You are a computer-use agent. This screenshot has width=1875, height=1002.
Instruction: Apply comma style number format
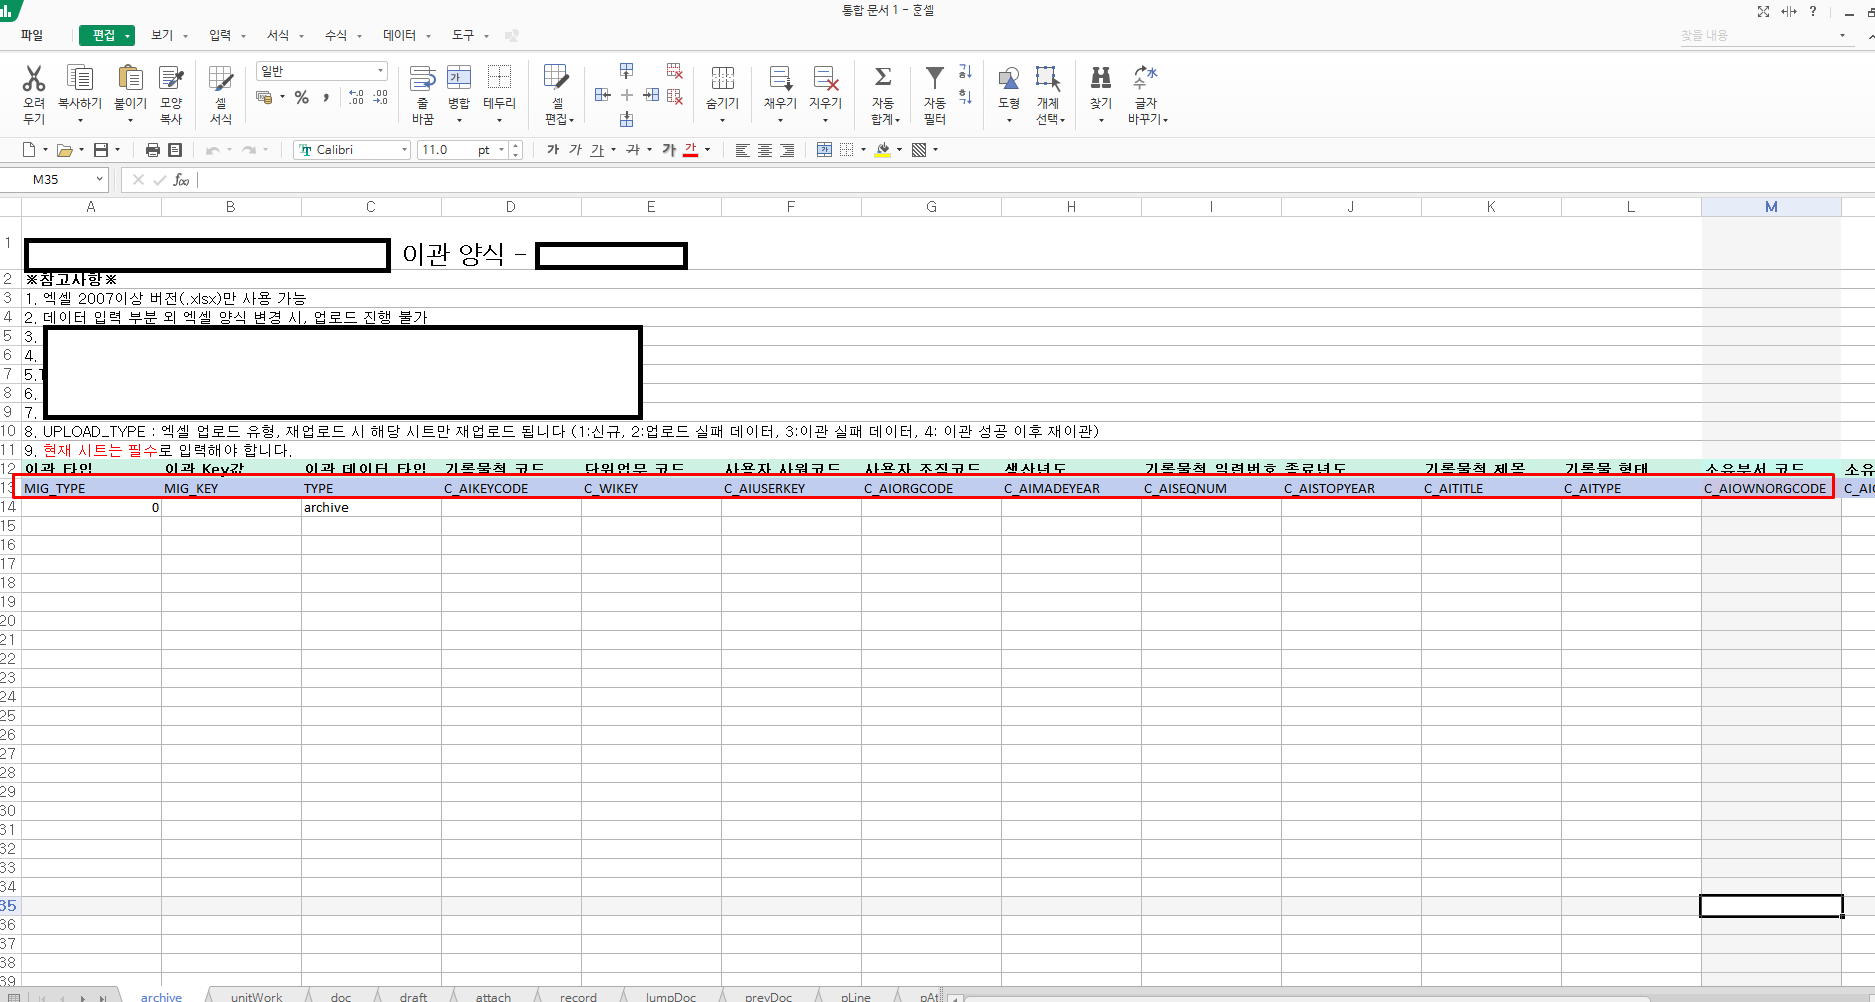coord(326,97)
